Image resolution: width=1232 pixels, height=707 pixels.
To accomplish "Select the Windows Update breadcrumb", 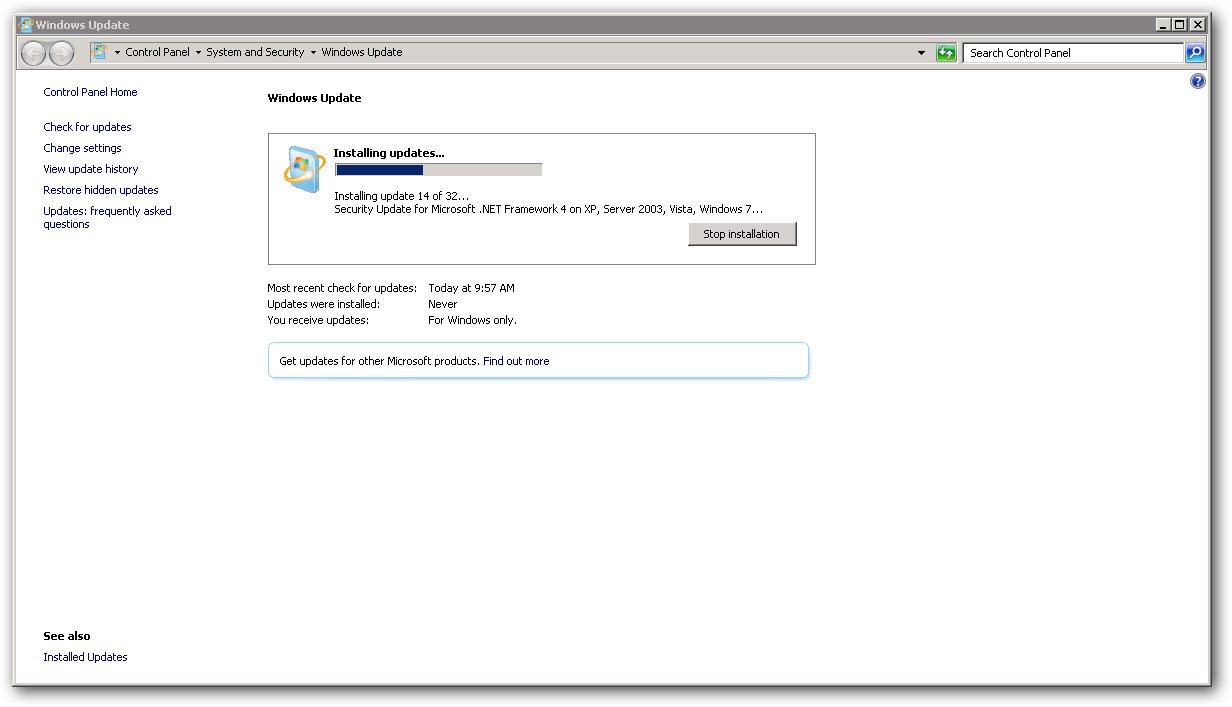I will click(x=362, y=53).
